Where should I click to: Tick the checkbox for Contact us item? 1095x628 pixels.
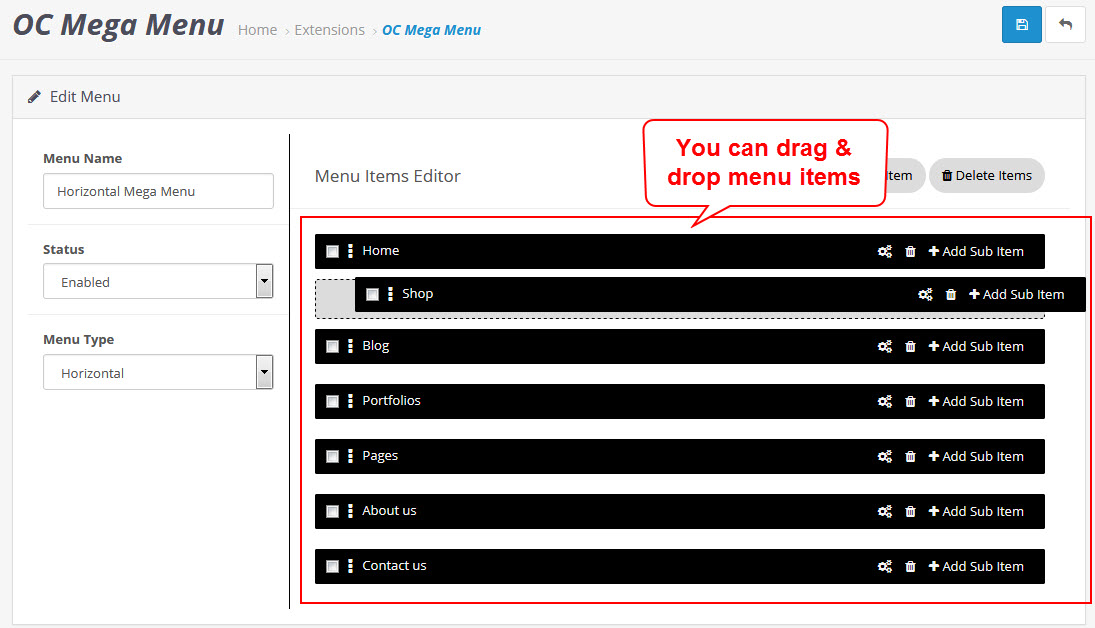[332, 567]
